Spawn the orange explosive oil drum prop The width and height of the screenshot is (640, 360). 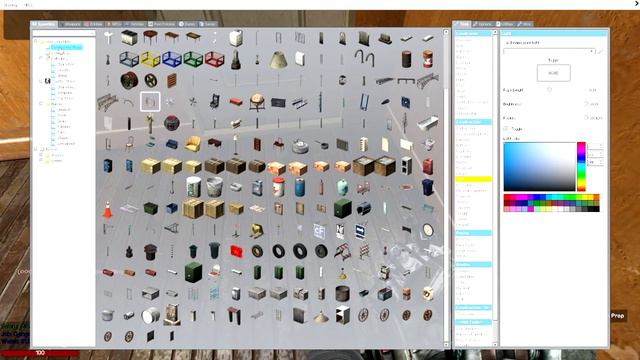coord(428,60)
